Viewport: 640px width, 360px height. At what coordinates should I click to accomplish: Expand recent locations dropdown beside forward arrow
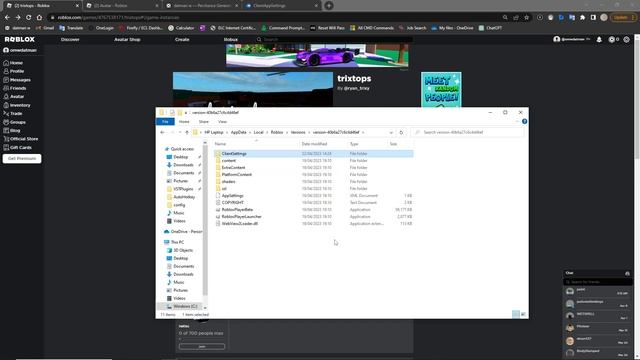(x=180, y=132)
